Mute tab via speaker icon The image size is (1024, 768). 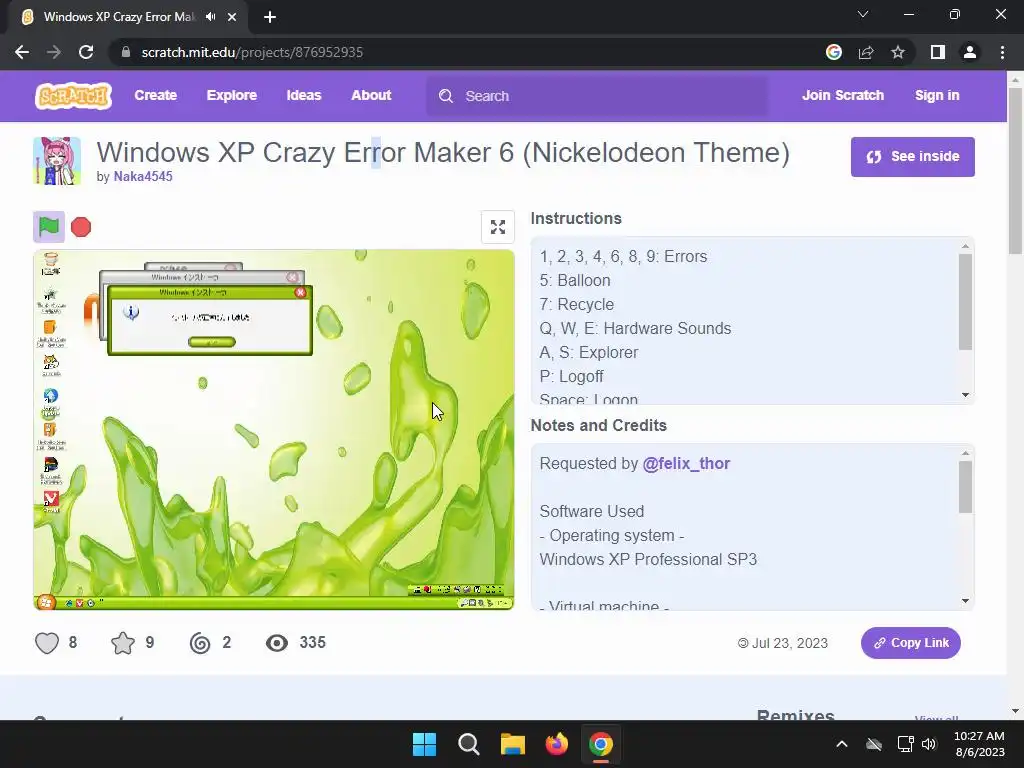[x=210, y=17]
